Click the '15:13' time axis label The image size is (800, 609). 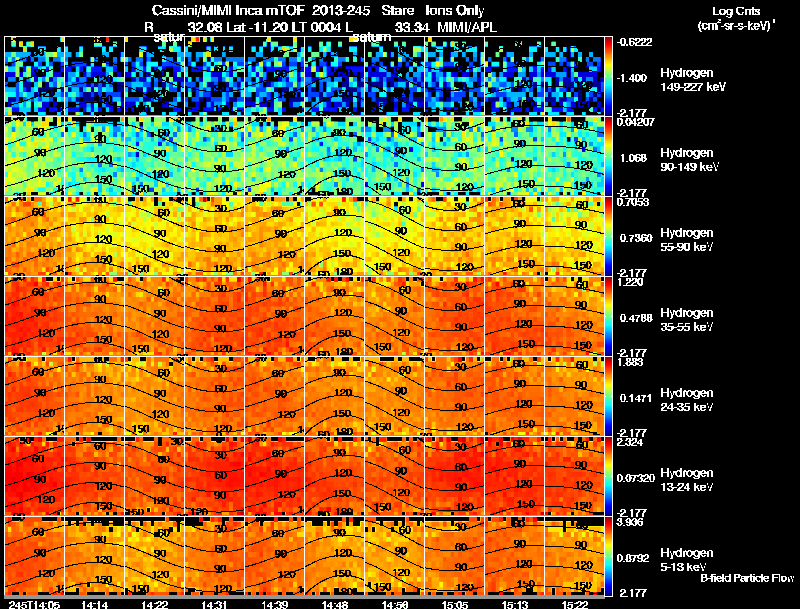[515, 604]
